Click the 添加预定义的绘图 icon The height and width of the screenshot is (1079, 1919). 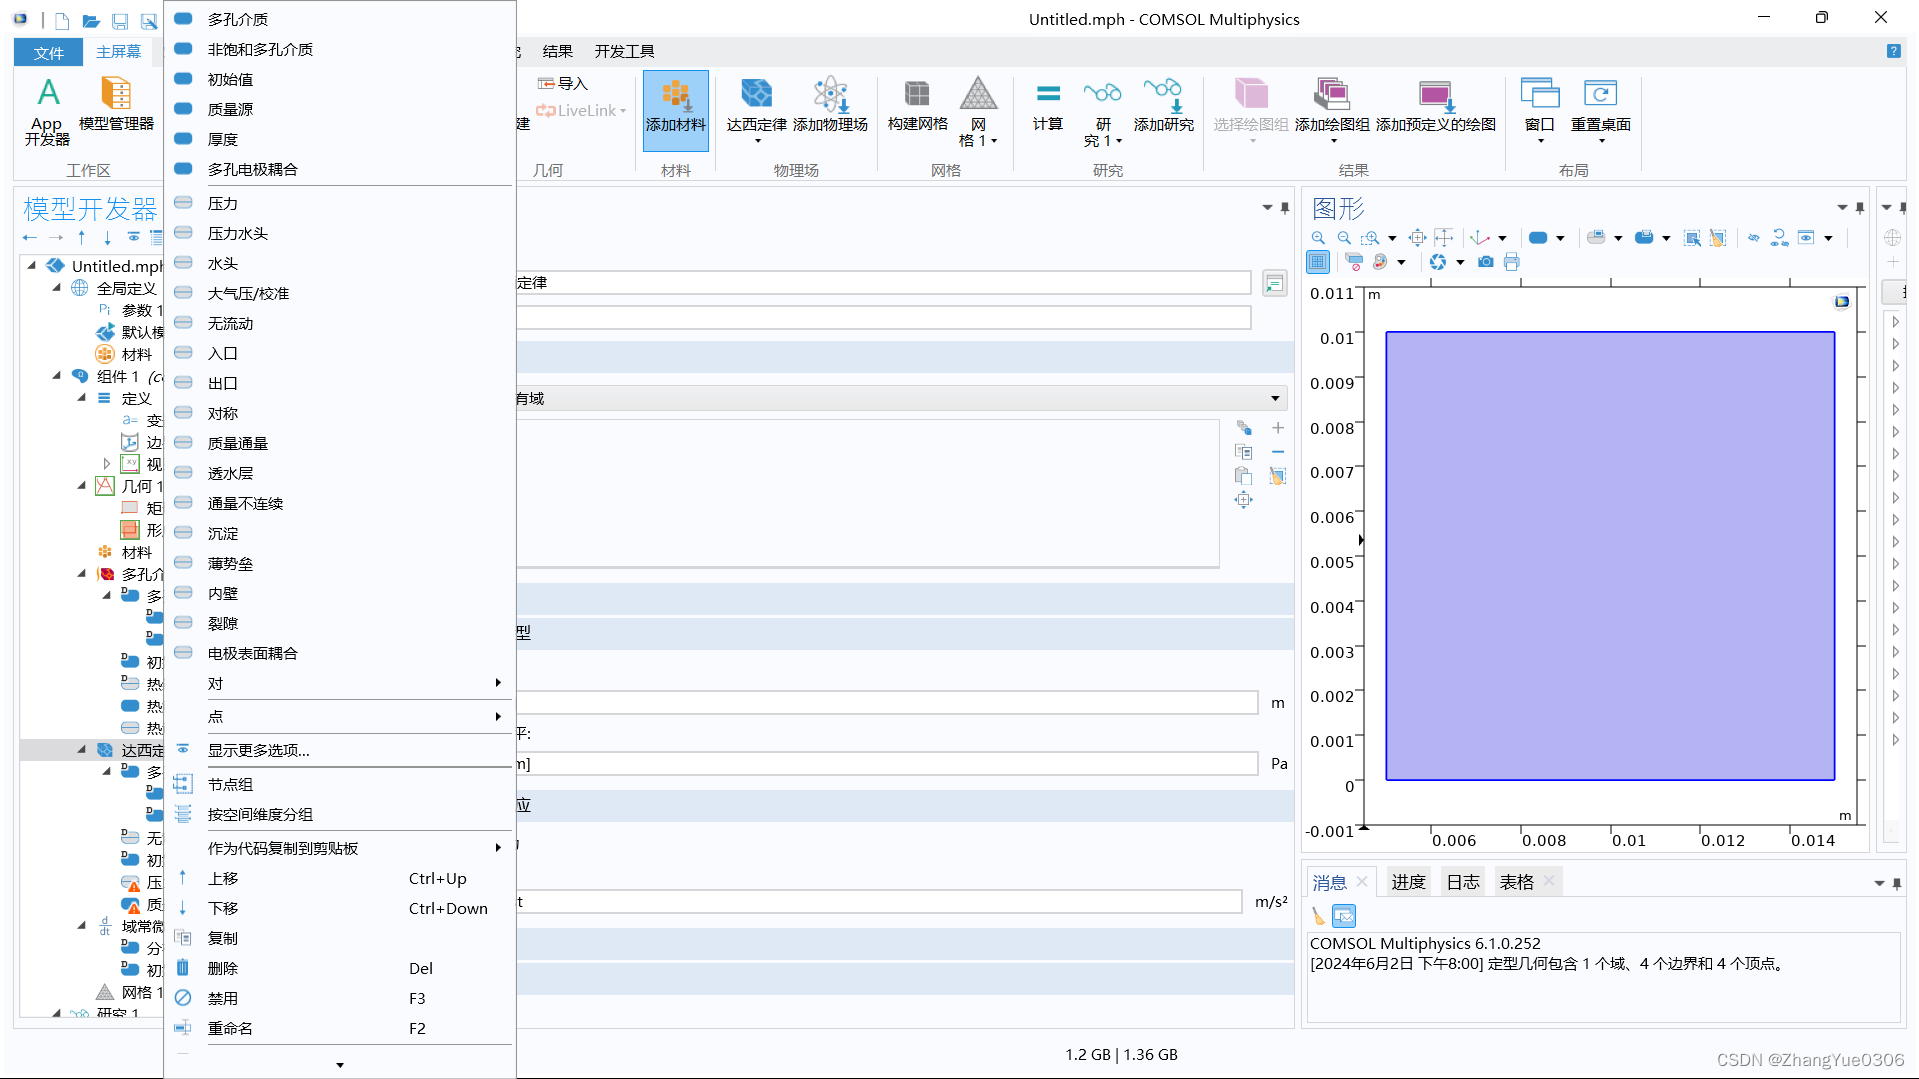click(1435, 105)
